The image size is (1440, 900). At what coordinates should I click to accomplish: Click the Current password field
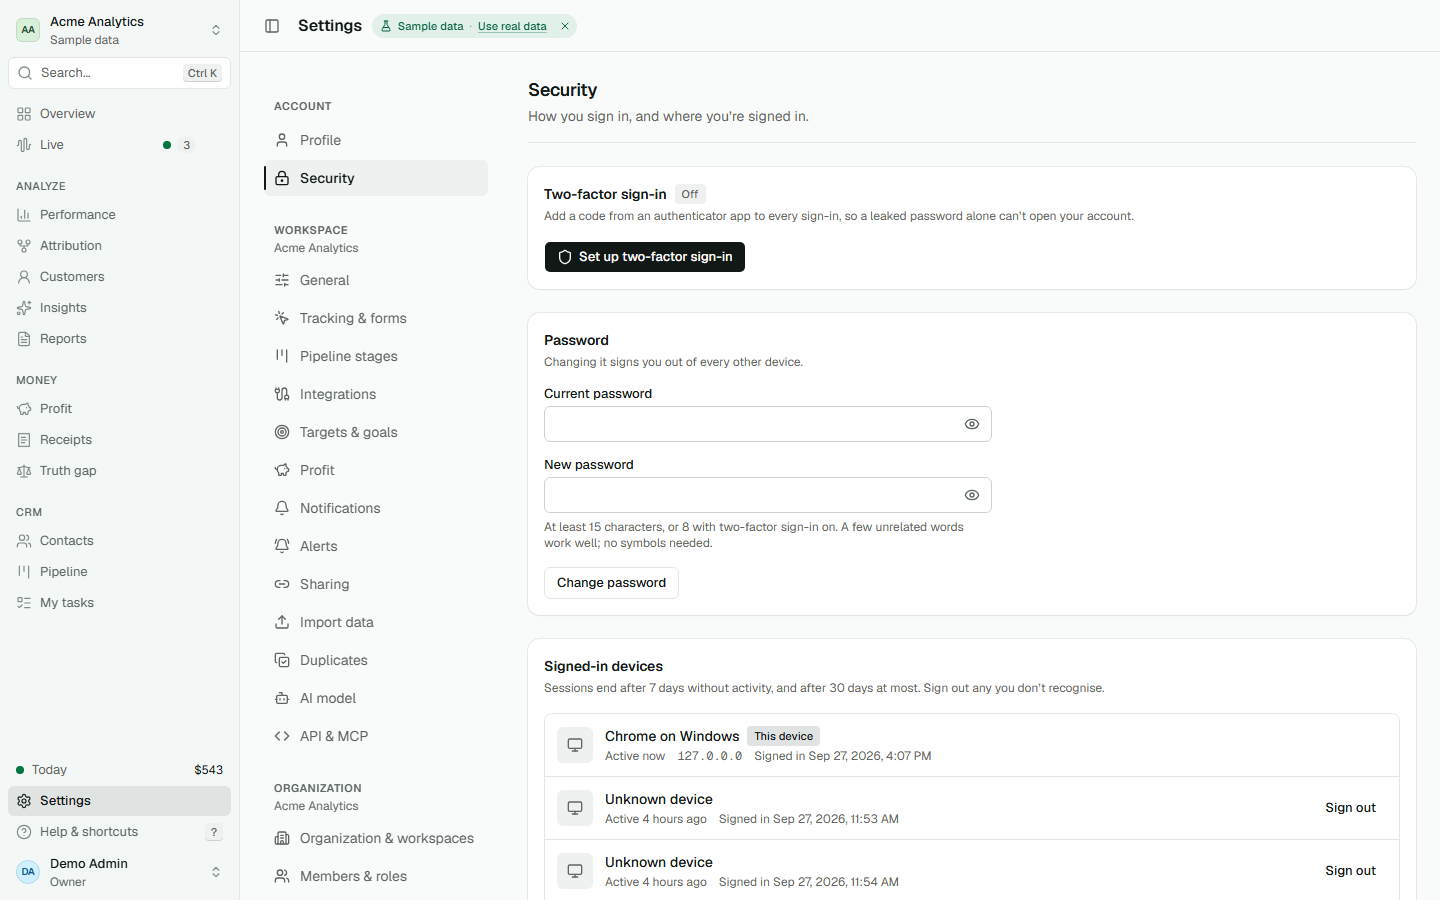coord(768,424)
